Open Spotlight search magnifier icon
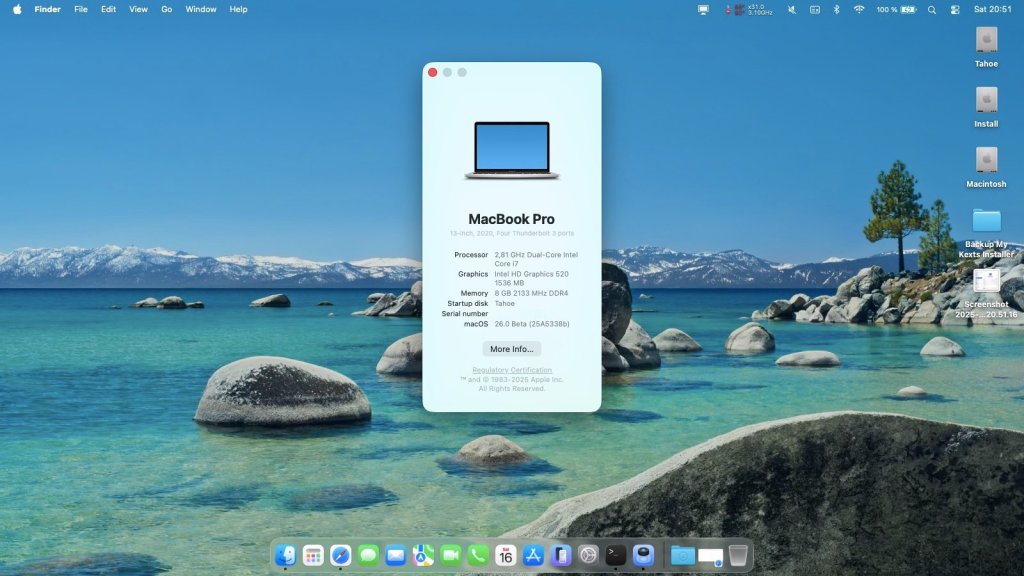Screen dimensions: 1024x576 coord(931,9)
